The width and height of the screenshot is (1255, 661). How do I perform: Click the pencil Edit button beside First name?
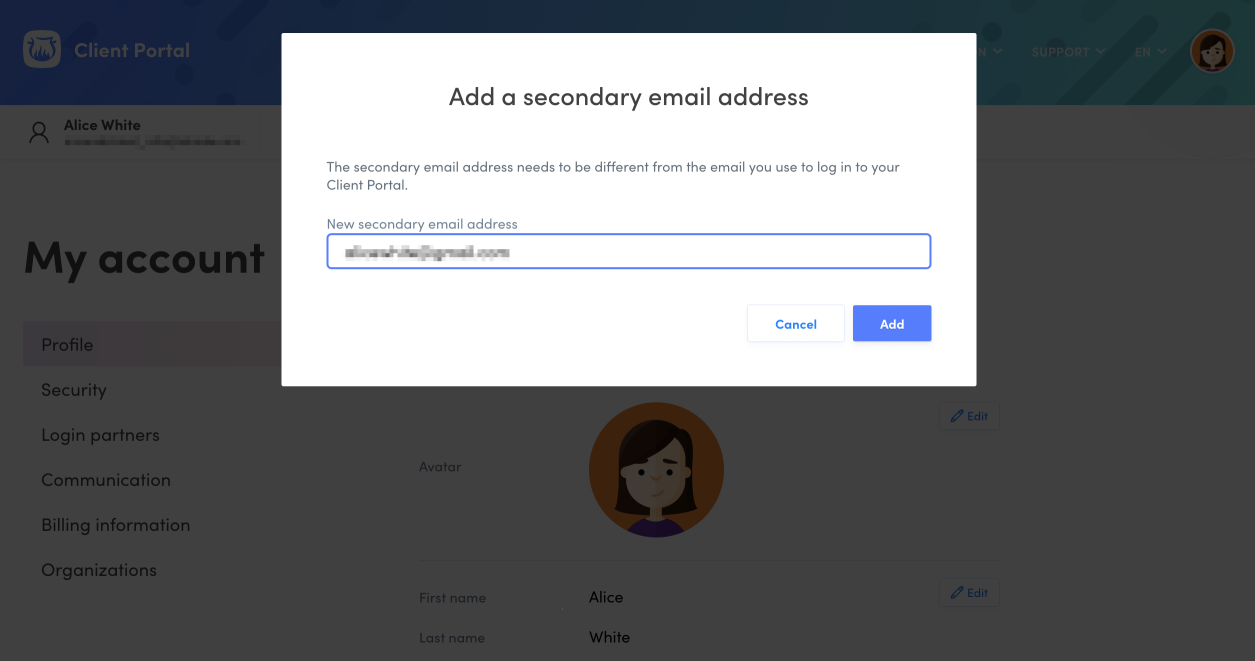pyautogui.click(x=969, y=593)
